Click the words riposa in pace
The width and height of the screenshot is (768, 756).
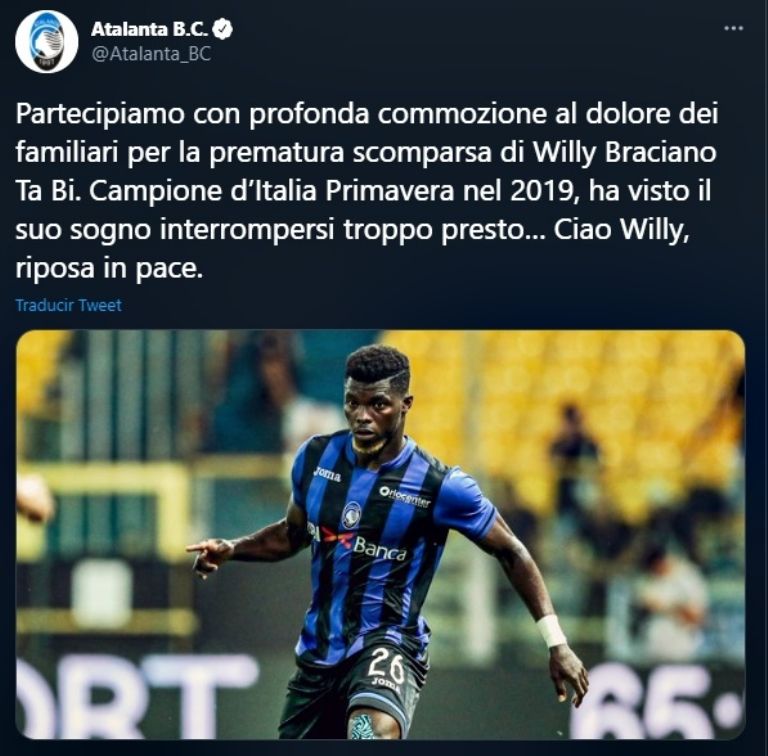pyautogui.click(x=109, y=268)
